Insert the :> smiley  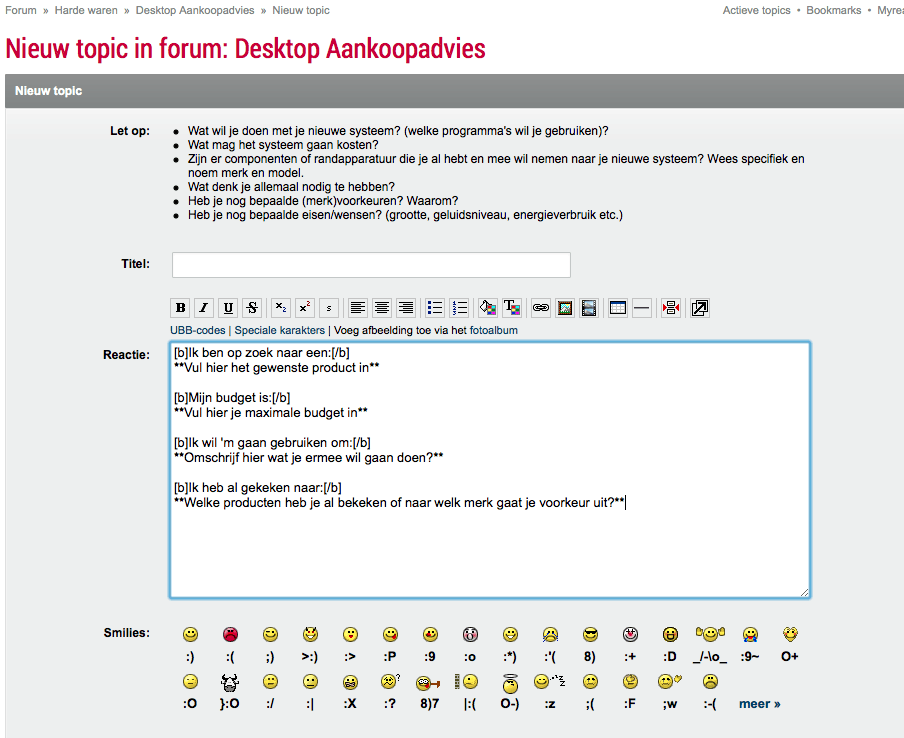(x=350, y=635)
